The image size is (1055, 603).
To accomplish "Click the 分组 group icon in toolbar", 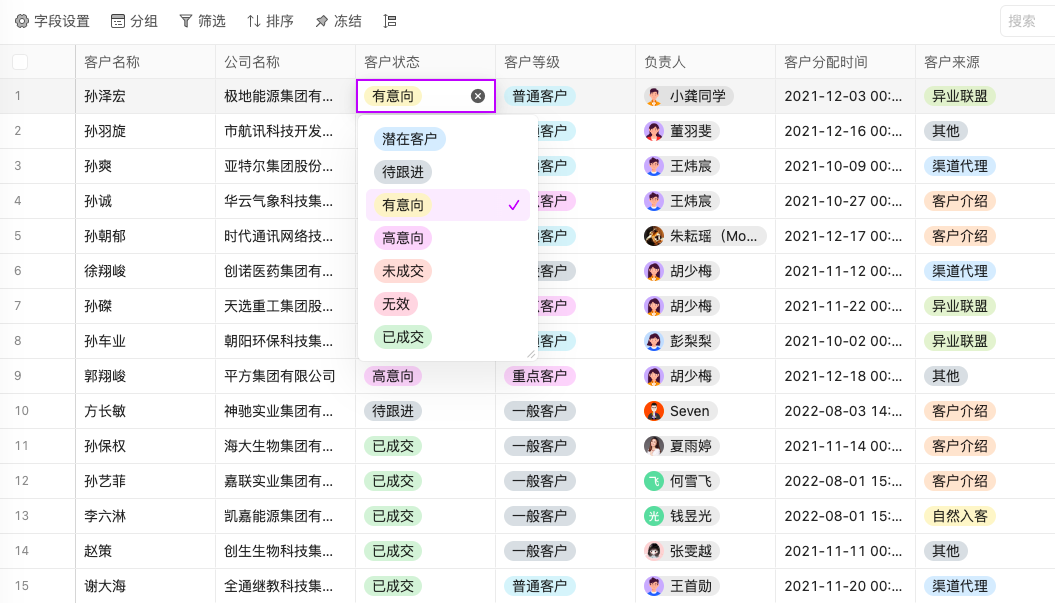I will 118,21.
